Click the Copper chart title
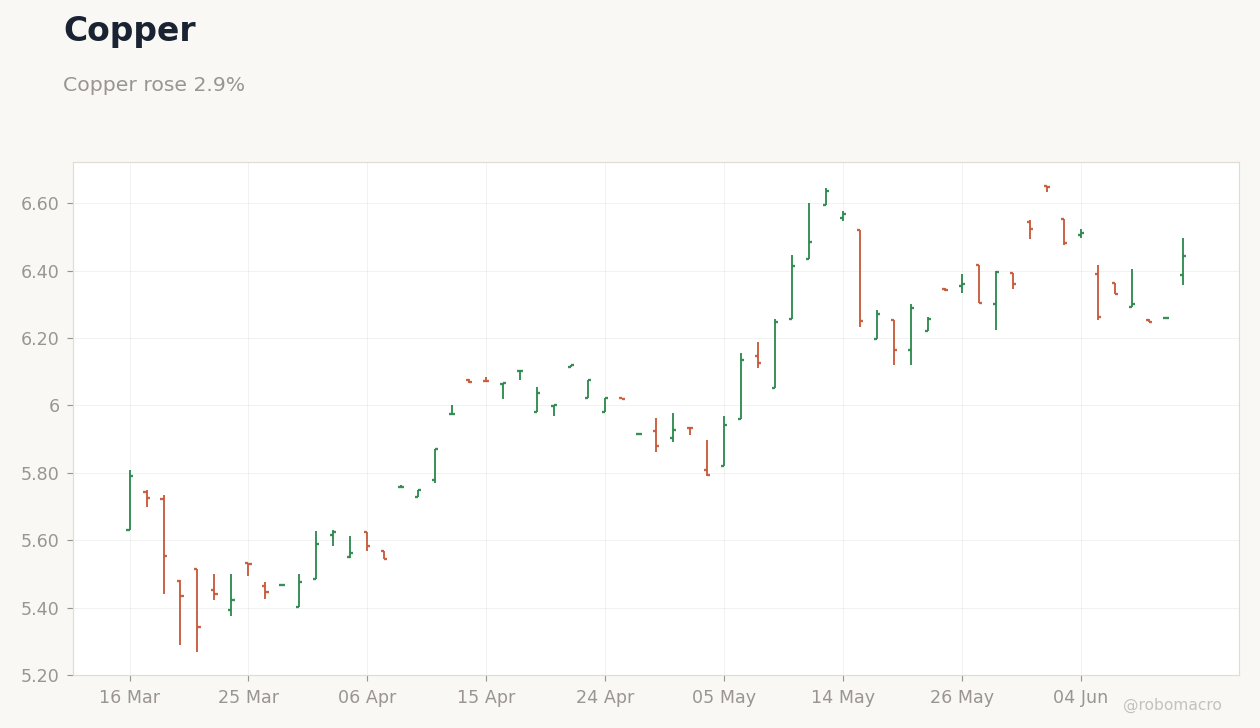This screenshot has width=1260, height=728. (x=129, y=31)
